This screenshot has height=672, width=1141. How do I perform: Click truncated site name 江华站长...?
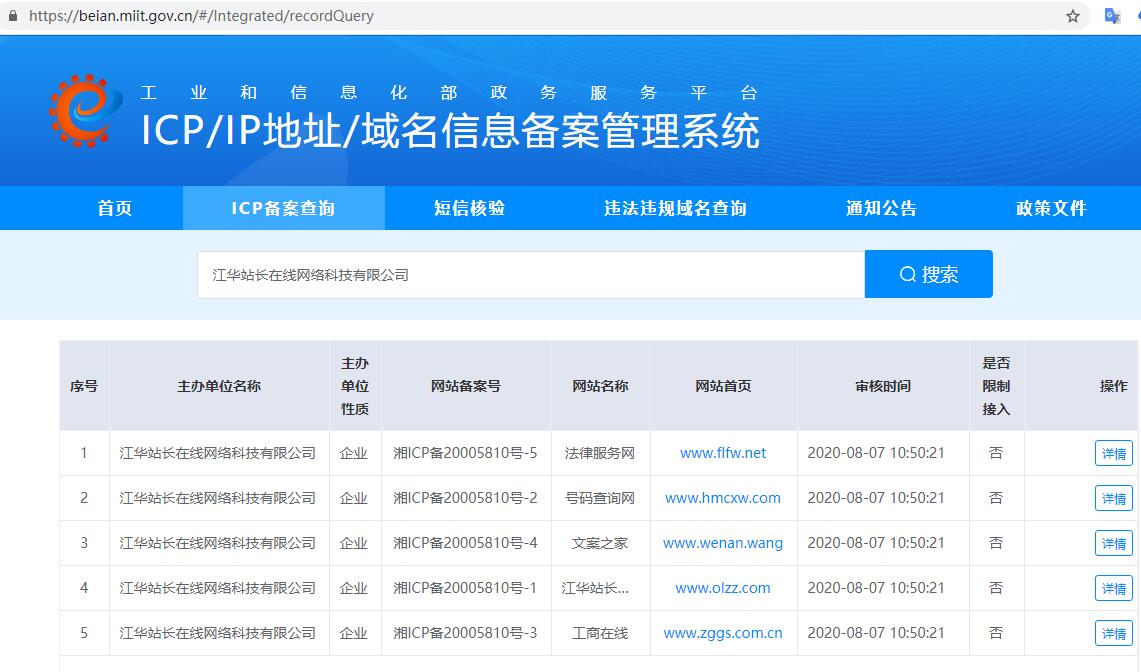pos(595,588)
